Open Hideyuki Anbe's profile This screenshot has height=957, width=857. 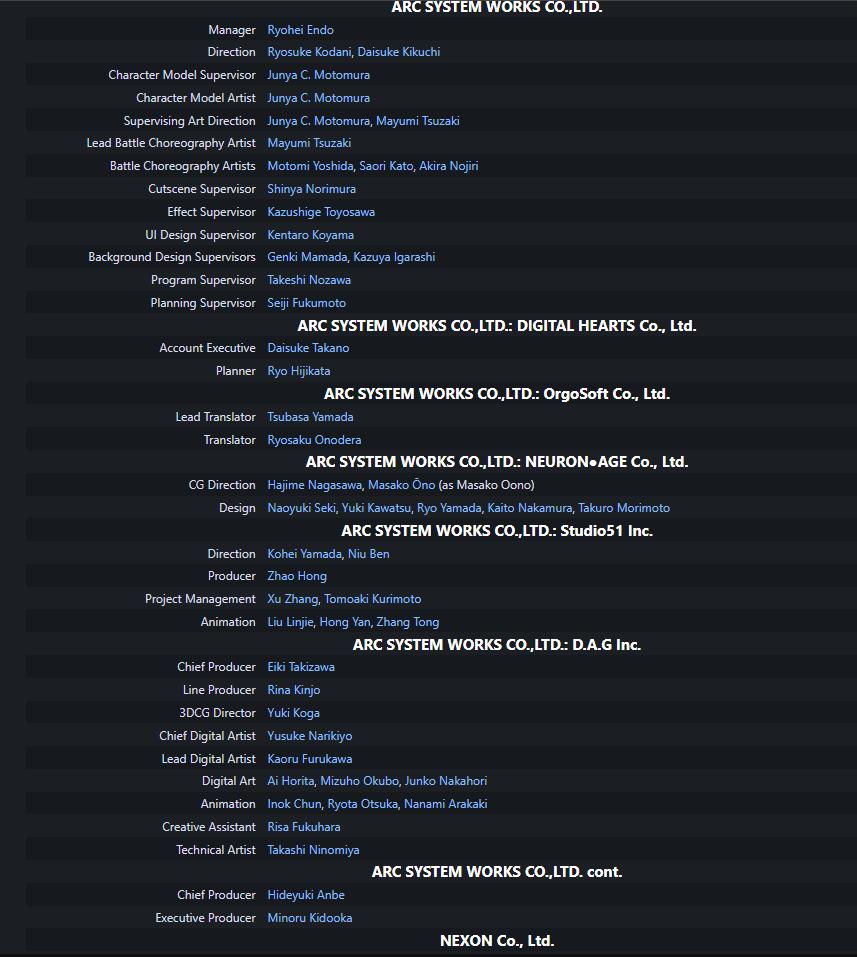[306, 895]
